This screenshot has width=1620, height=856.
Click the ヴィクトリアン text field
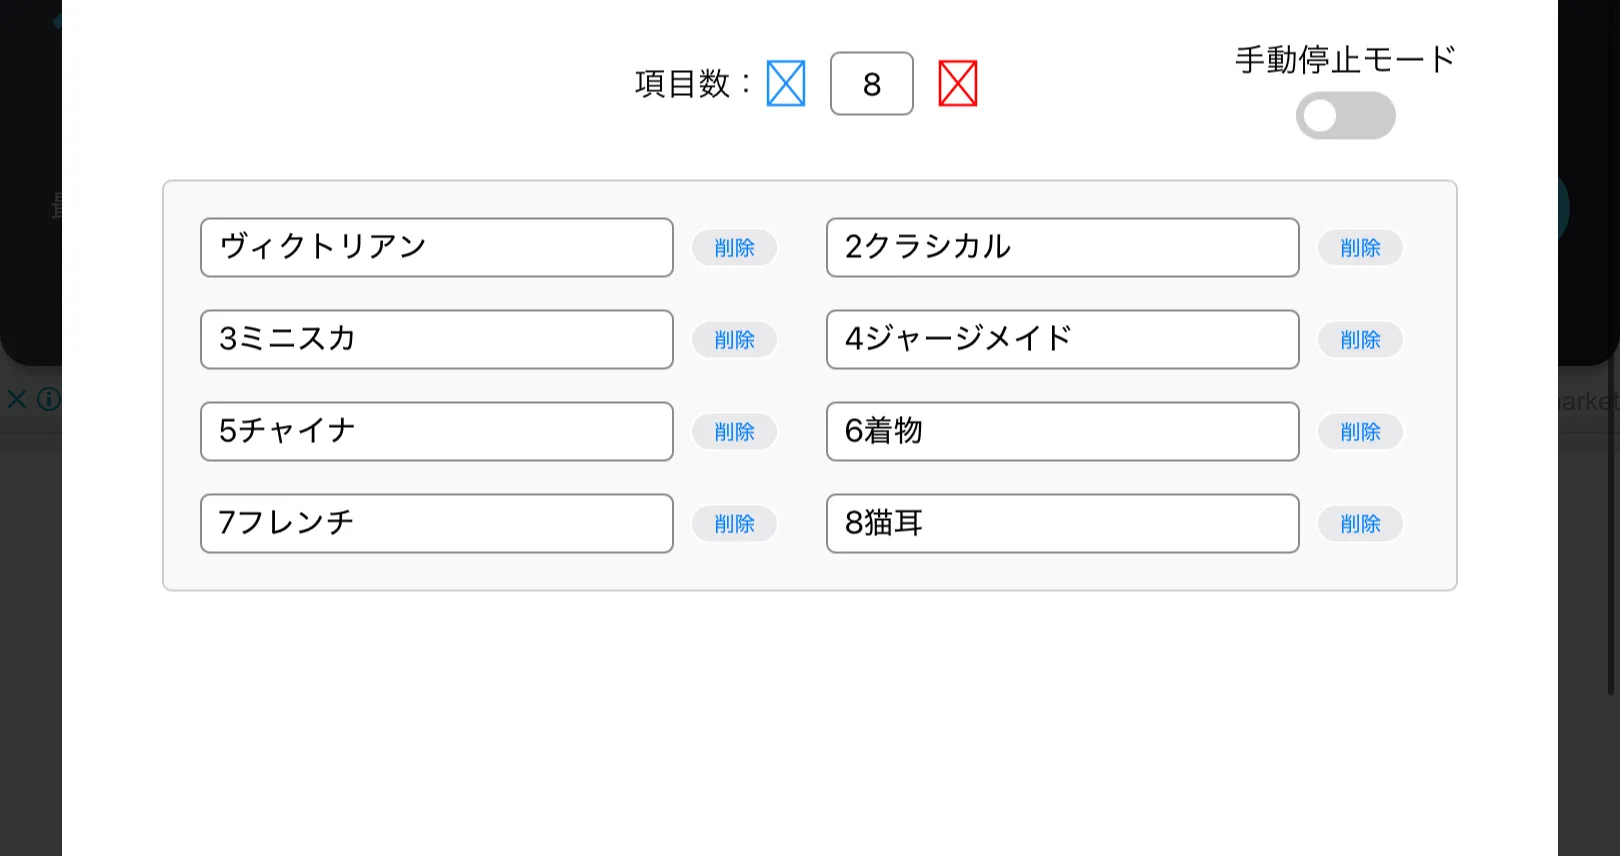tap(437, 248)
